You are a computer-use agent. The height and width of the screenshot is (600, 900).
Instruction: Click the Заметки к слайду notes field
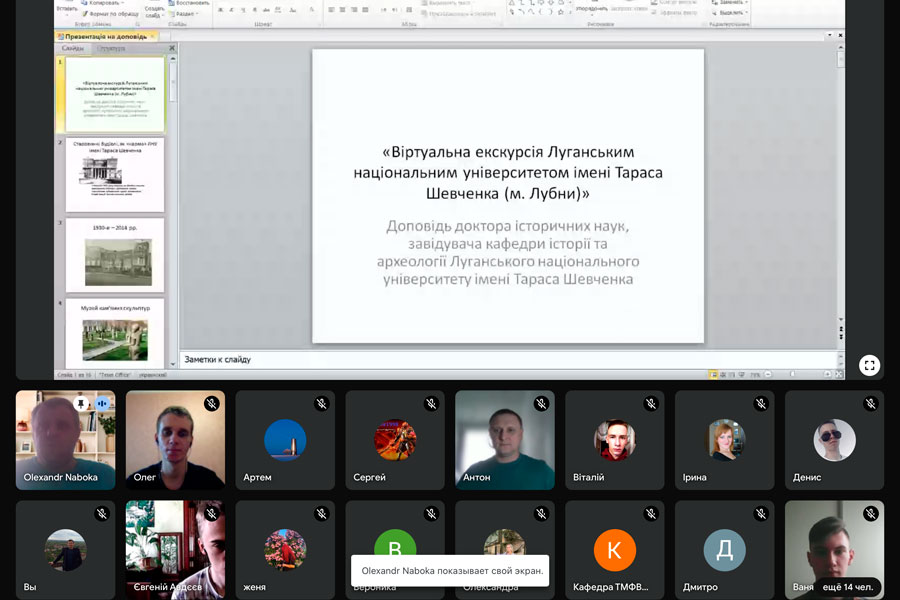point(500,359)
